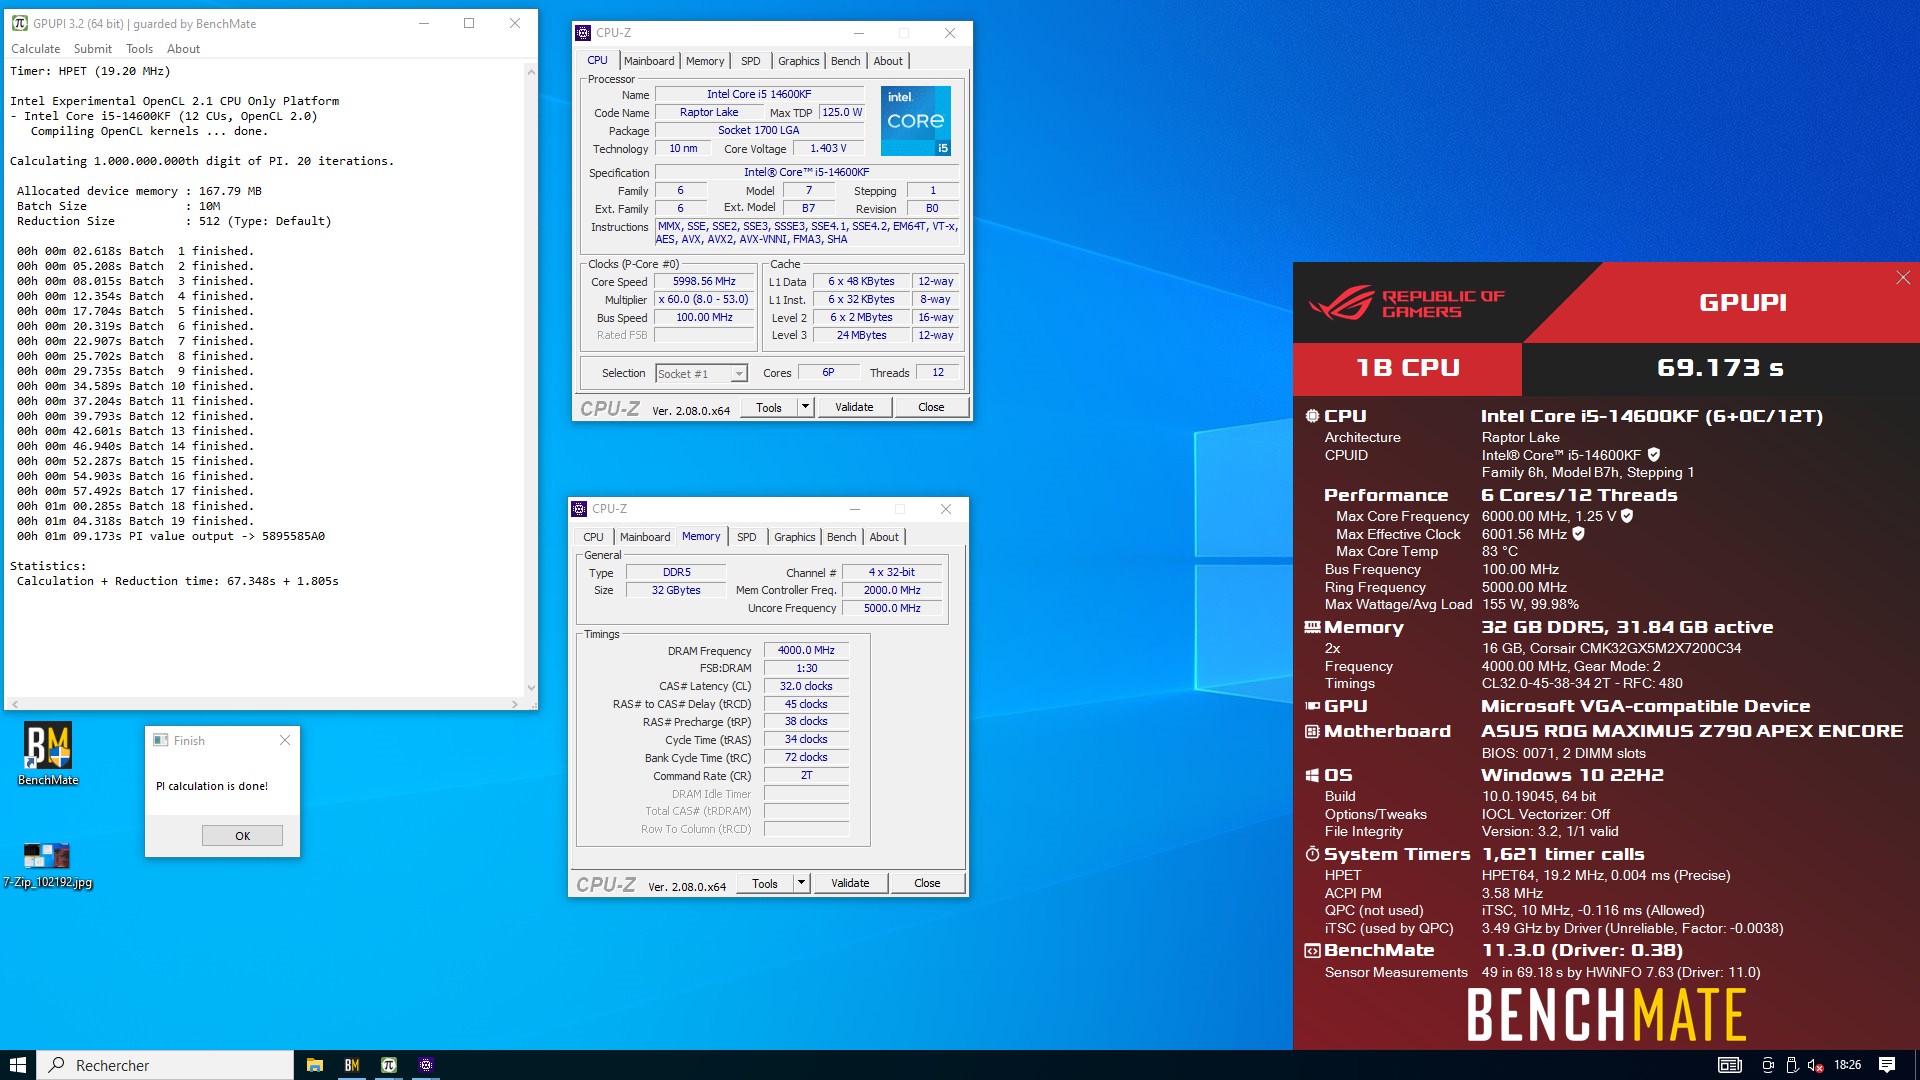Open Tools dropdown arrow in upper CPU-Z
1920x1080 pixels.
point(805,407)
